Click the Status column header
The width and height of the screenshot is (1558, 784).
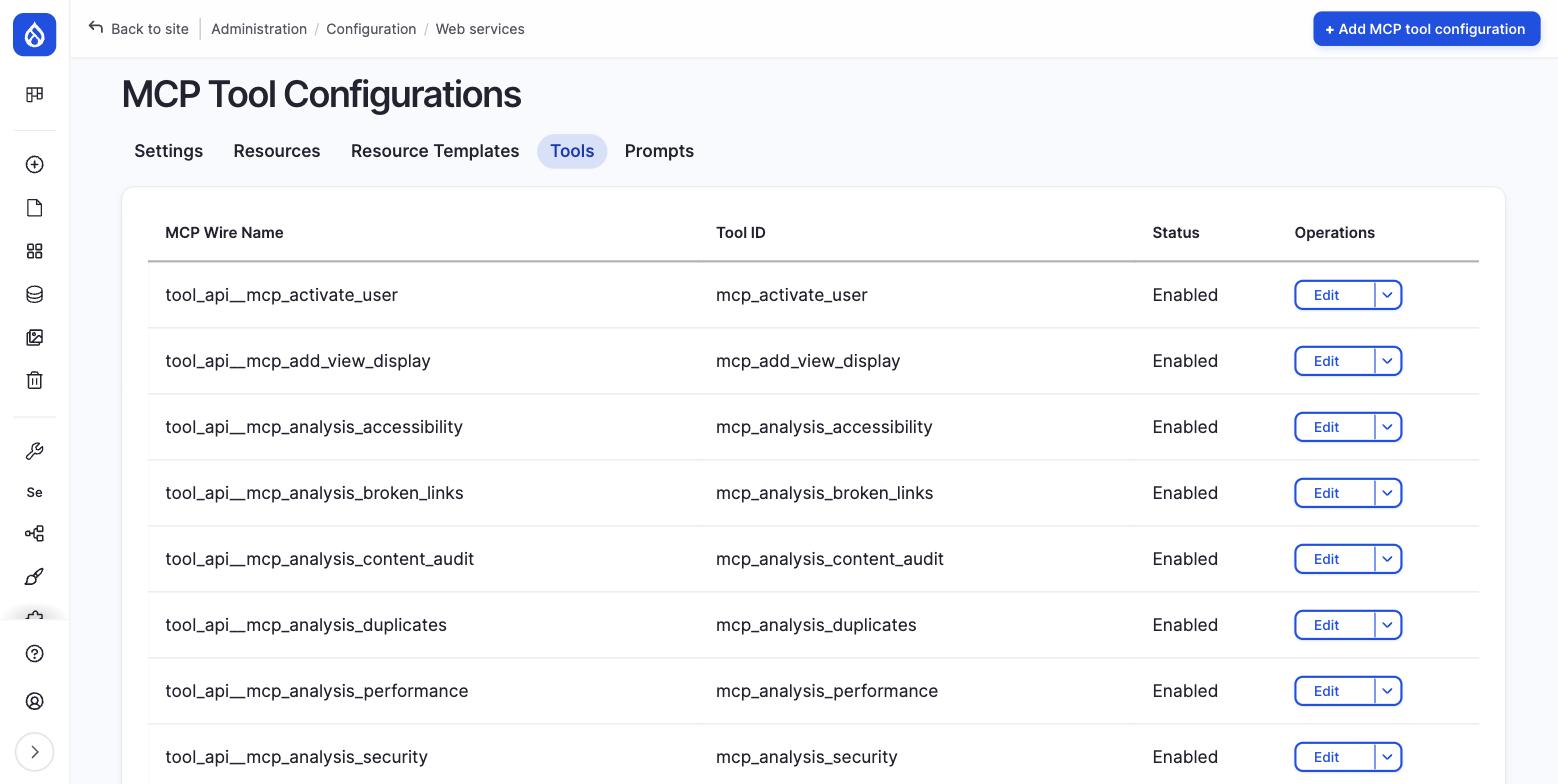coord(1176,233)
